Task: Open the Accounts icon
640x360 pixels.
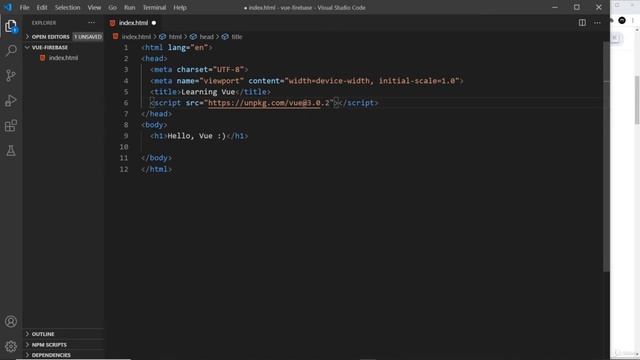Action: [11, 322]
